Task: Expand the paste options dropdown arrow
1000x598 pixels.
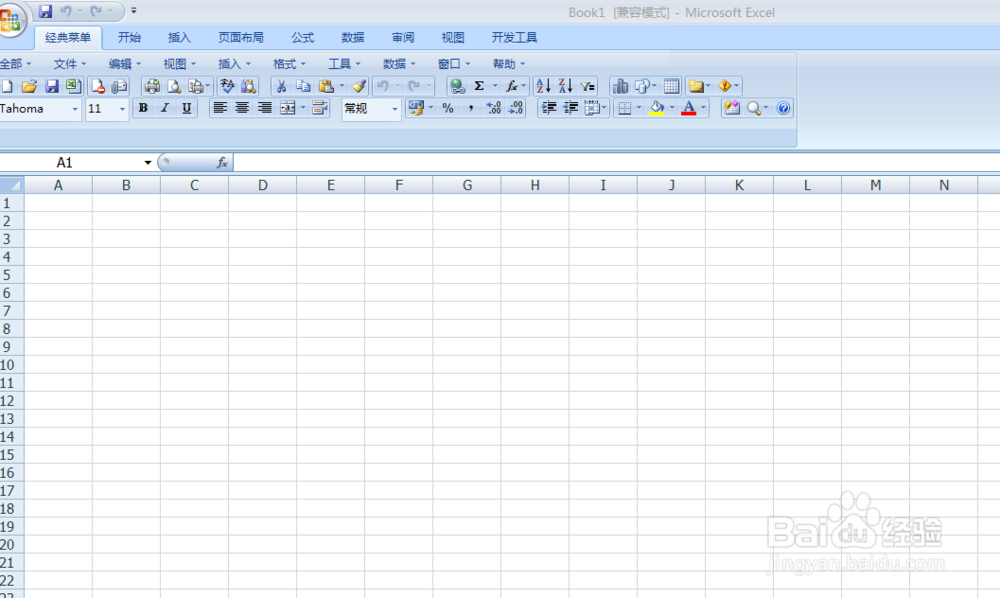Action: pyautogui.click(x=342, y=85)
